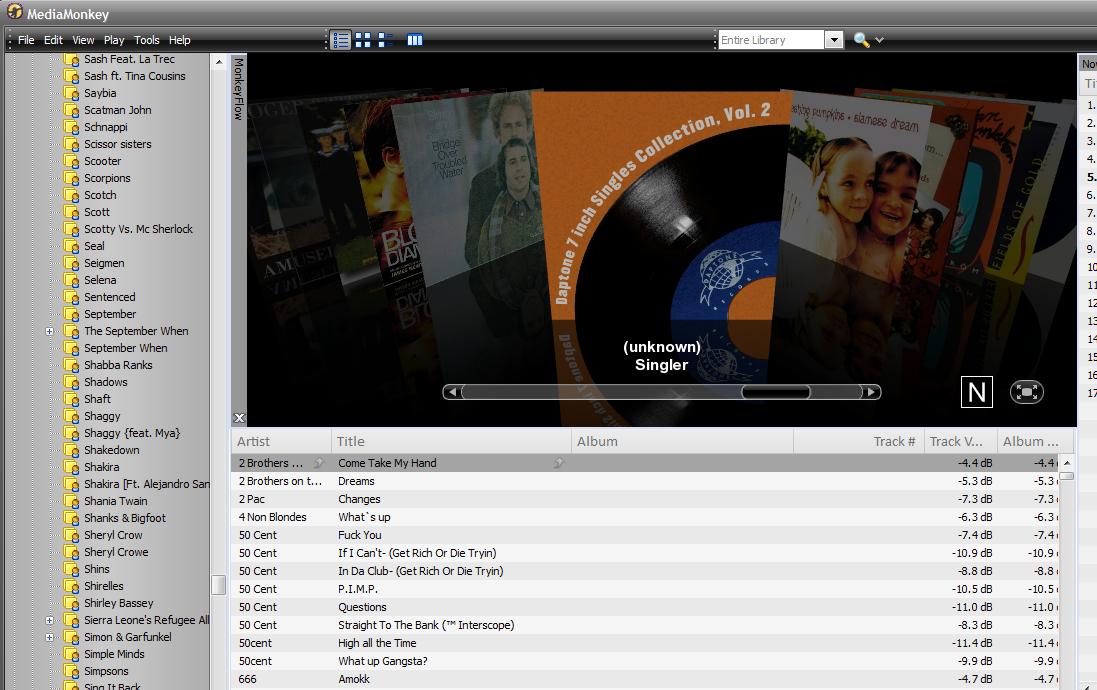Open the View menu
Screen dimensions: 1097x690
tap(83, 40)
